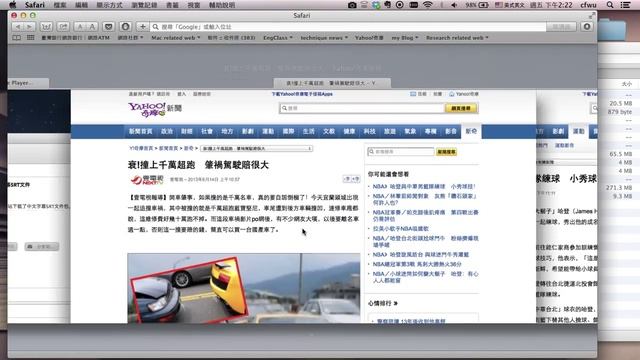Open the Top Sites grid icon

click(x=31, y=38)
